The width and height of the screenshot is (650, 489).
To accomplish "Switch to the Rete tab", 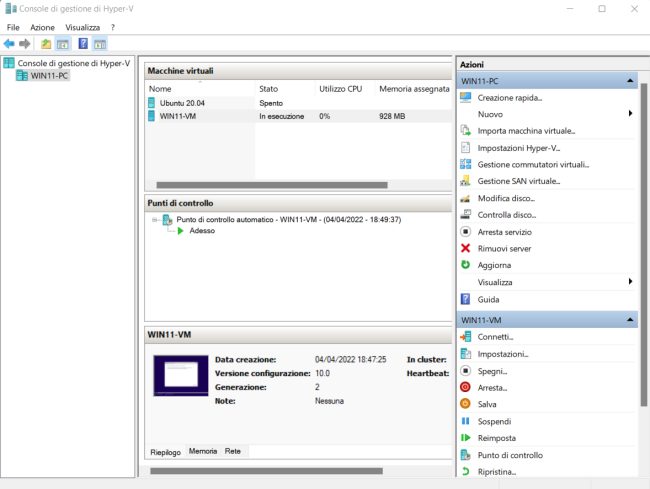I will 232,451.
